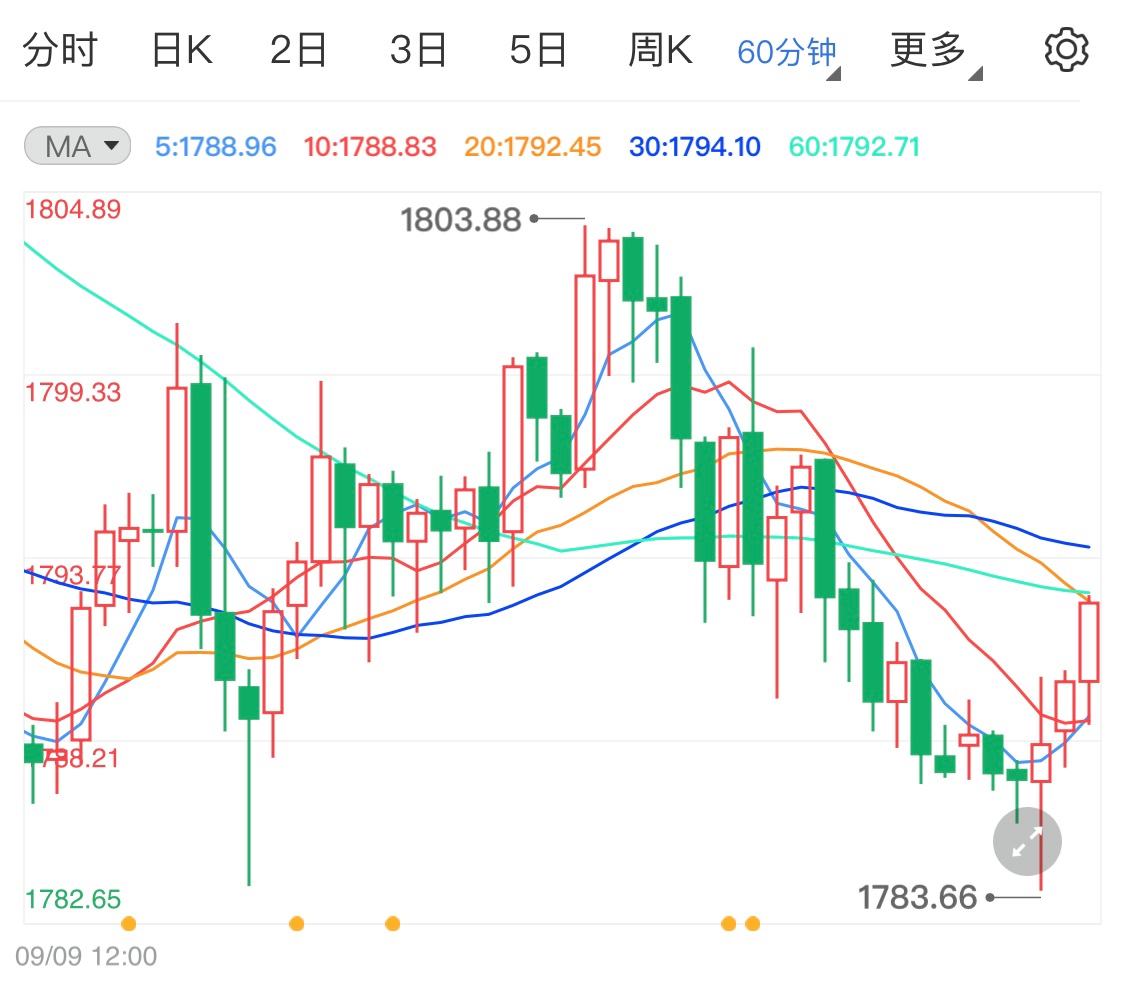The width and height of the screenshot is (1125, 991).
Task: Open the chart settings gear icon
Action: click(x=1066, y=50)
